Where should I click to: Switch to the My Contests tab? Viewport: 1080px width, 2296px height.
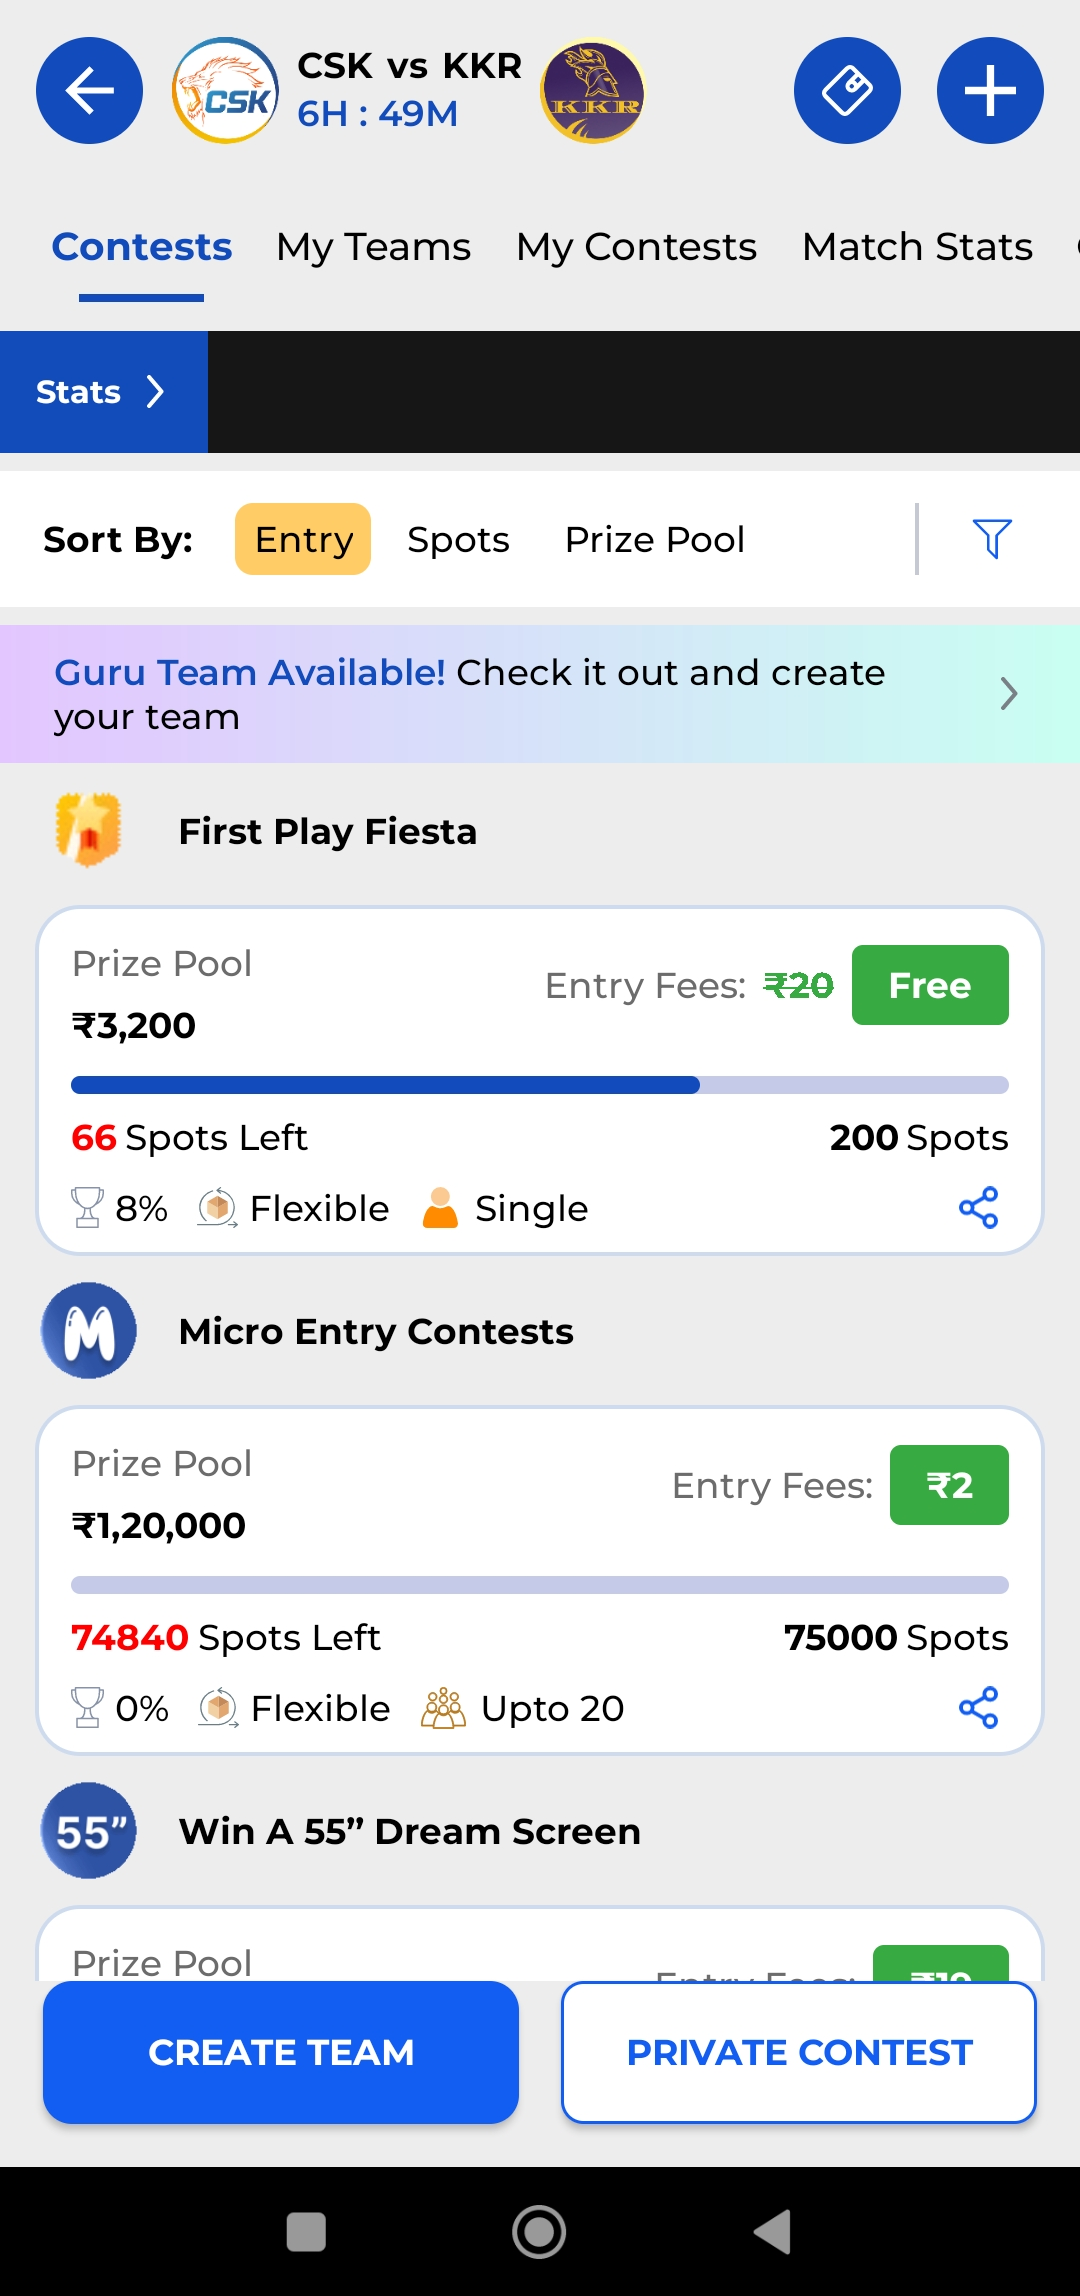coord(636,247)
